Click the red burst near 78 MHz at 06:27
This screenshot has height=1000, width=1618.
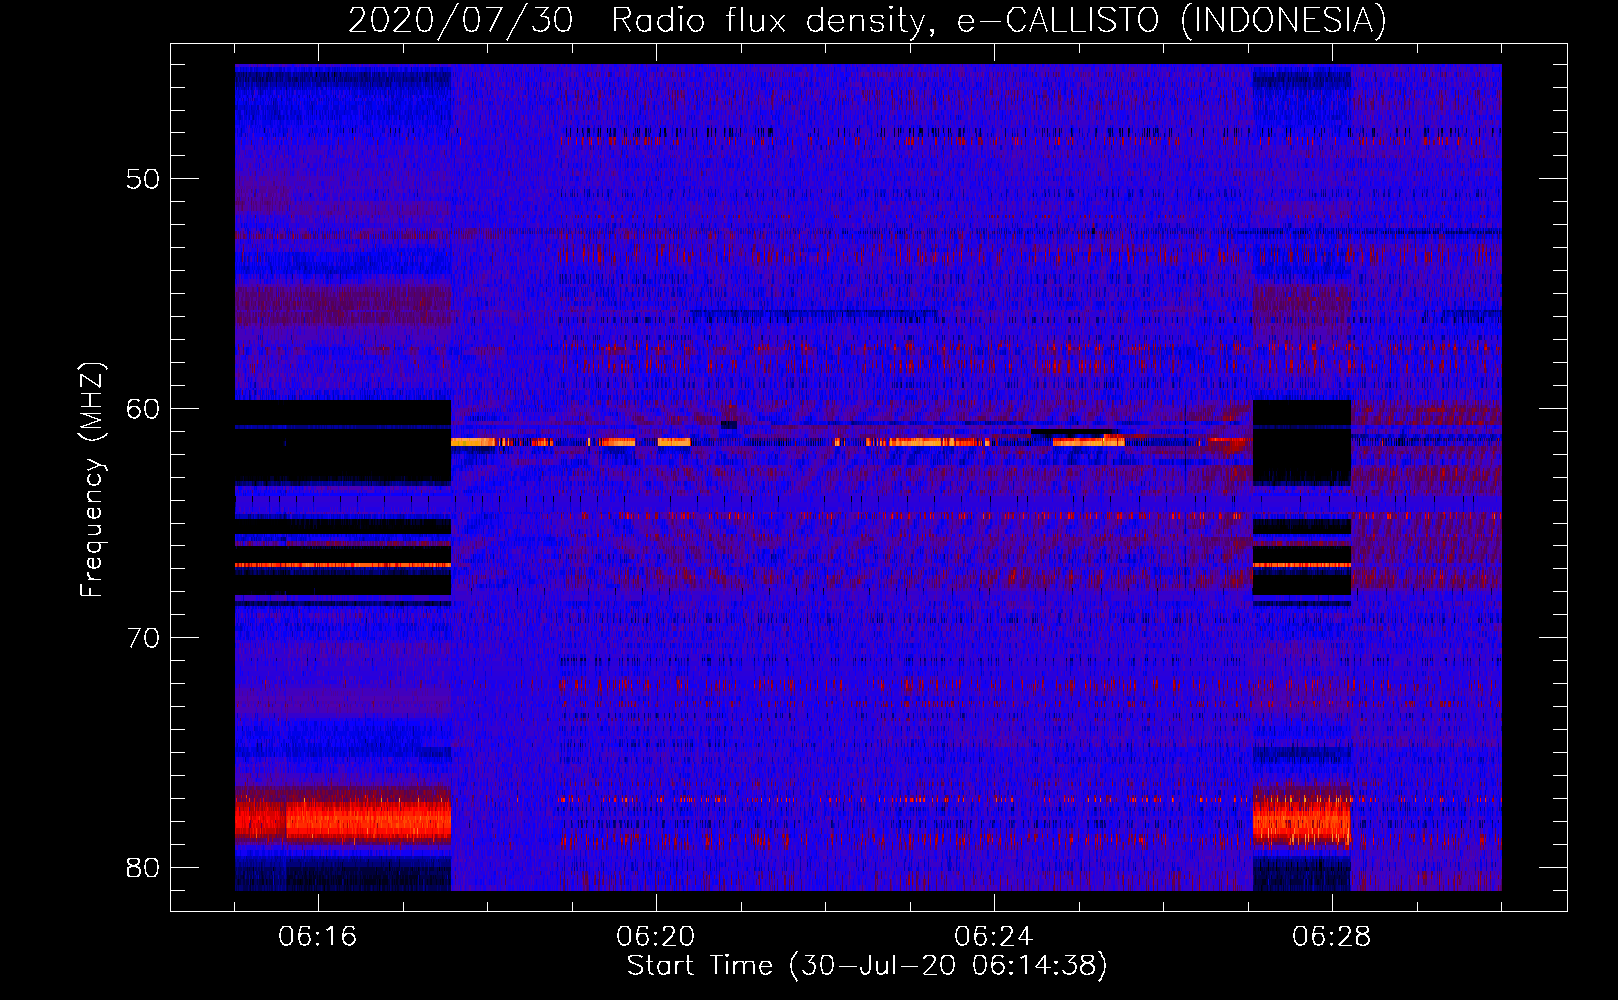(x=1302, y=820)
